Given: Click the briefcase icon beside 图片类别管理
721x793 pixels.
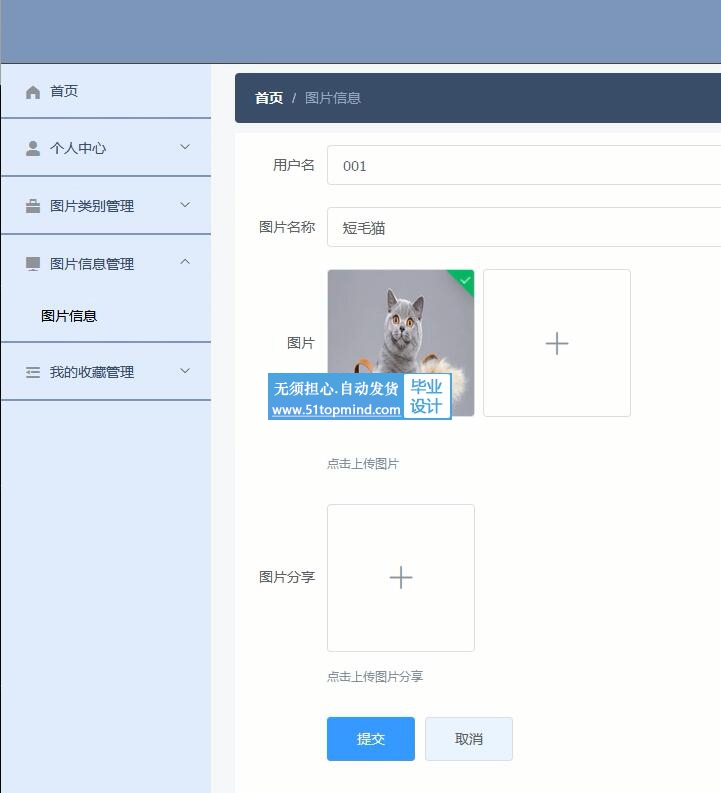Looking at the screenshot, I should click(33, 206).
